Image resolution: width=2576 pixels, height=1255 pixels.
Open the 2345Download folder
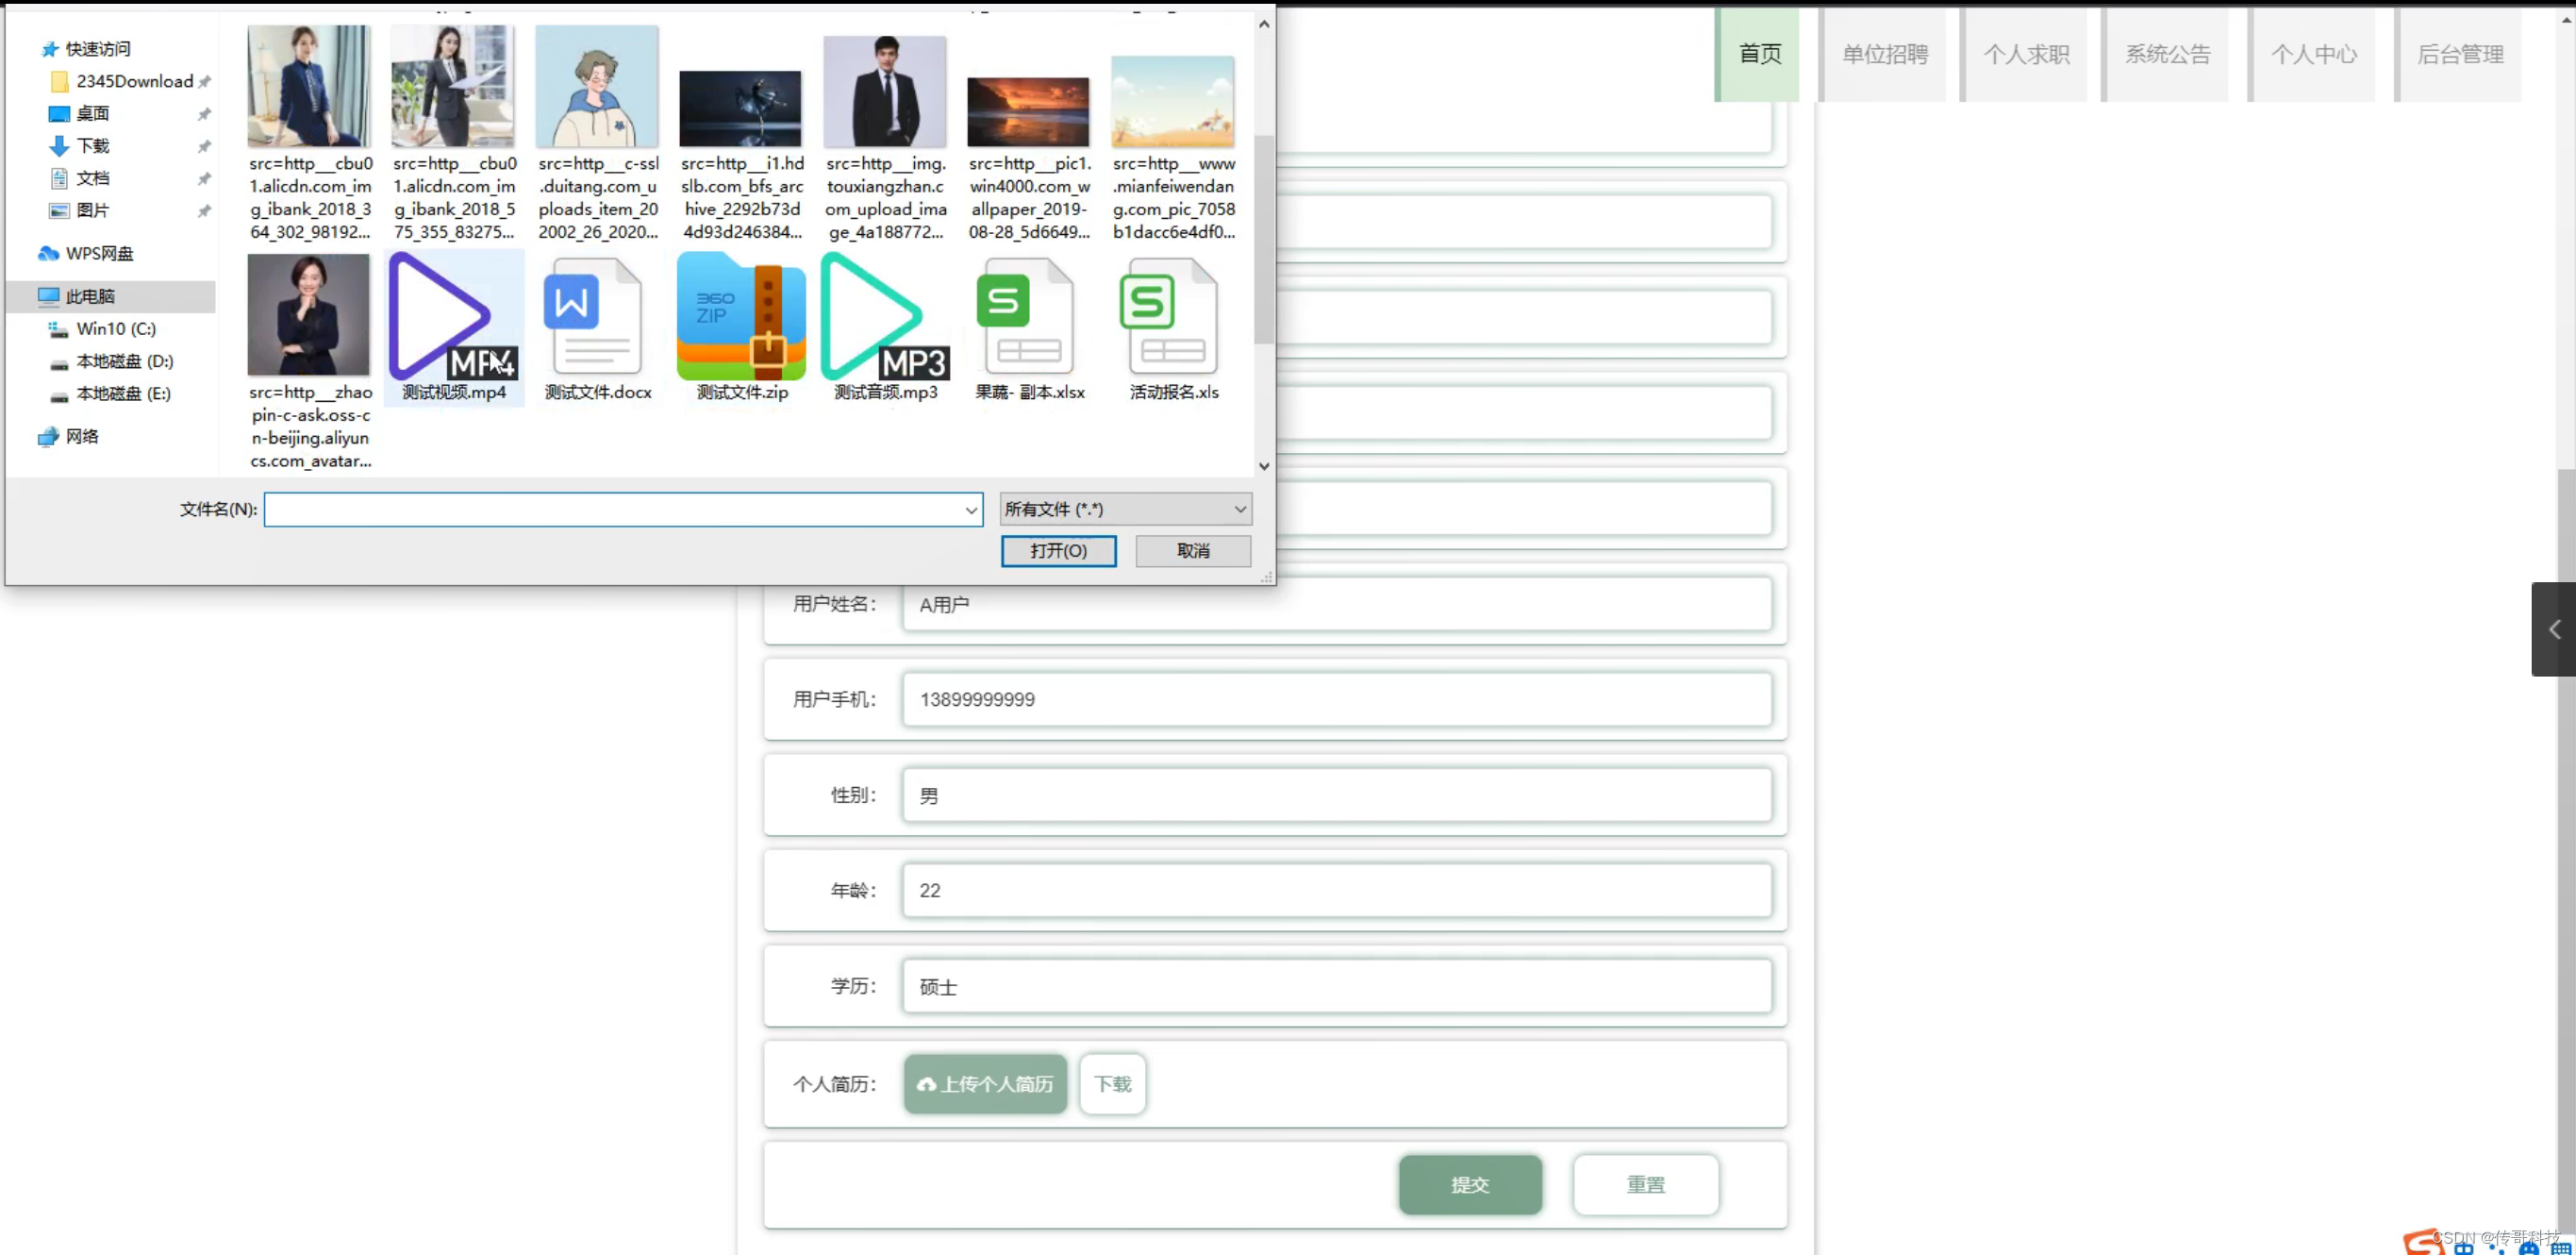pos(134,81)
